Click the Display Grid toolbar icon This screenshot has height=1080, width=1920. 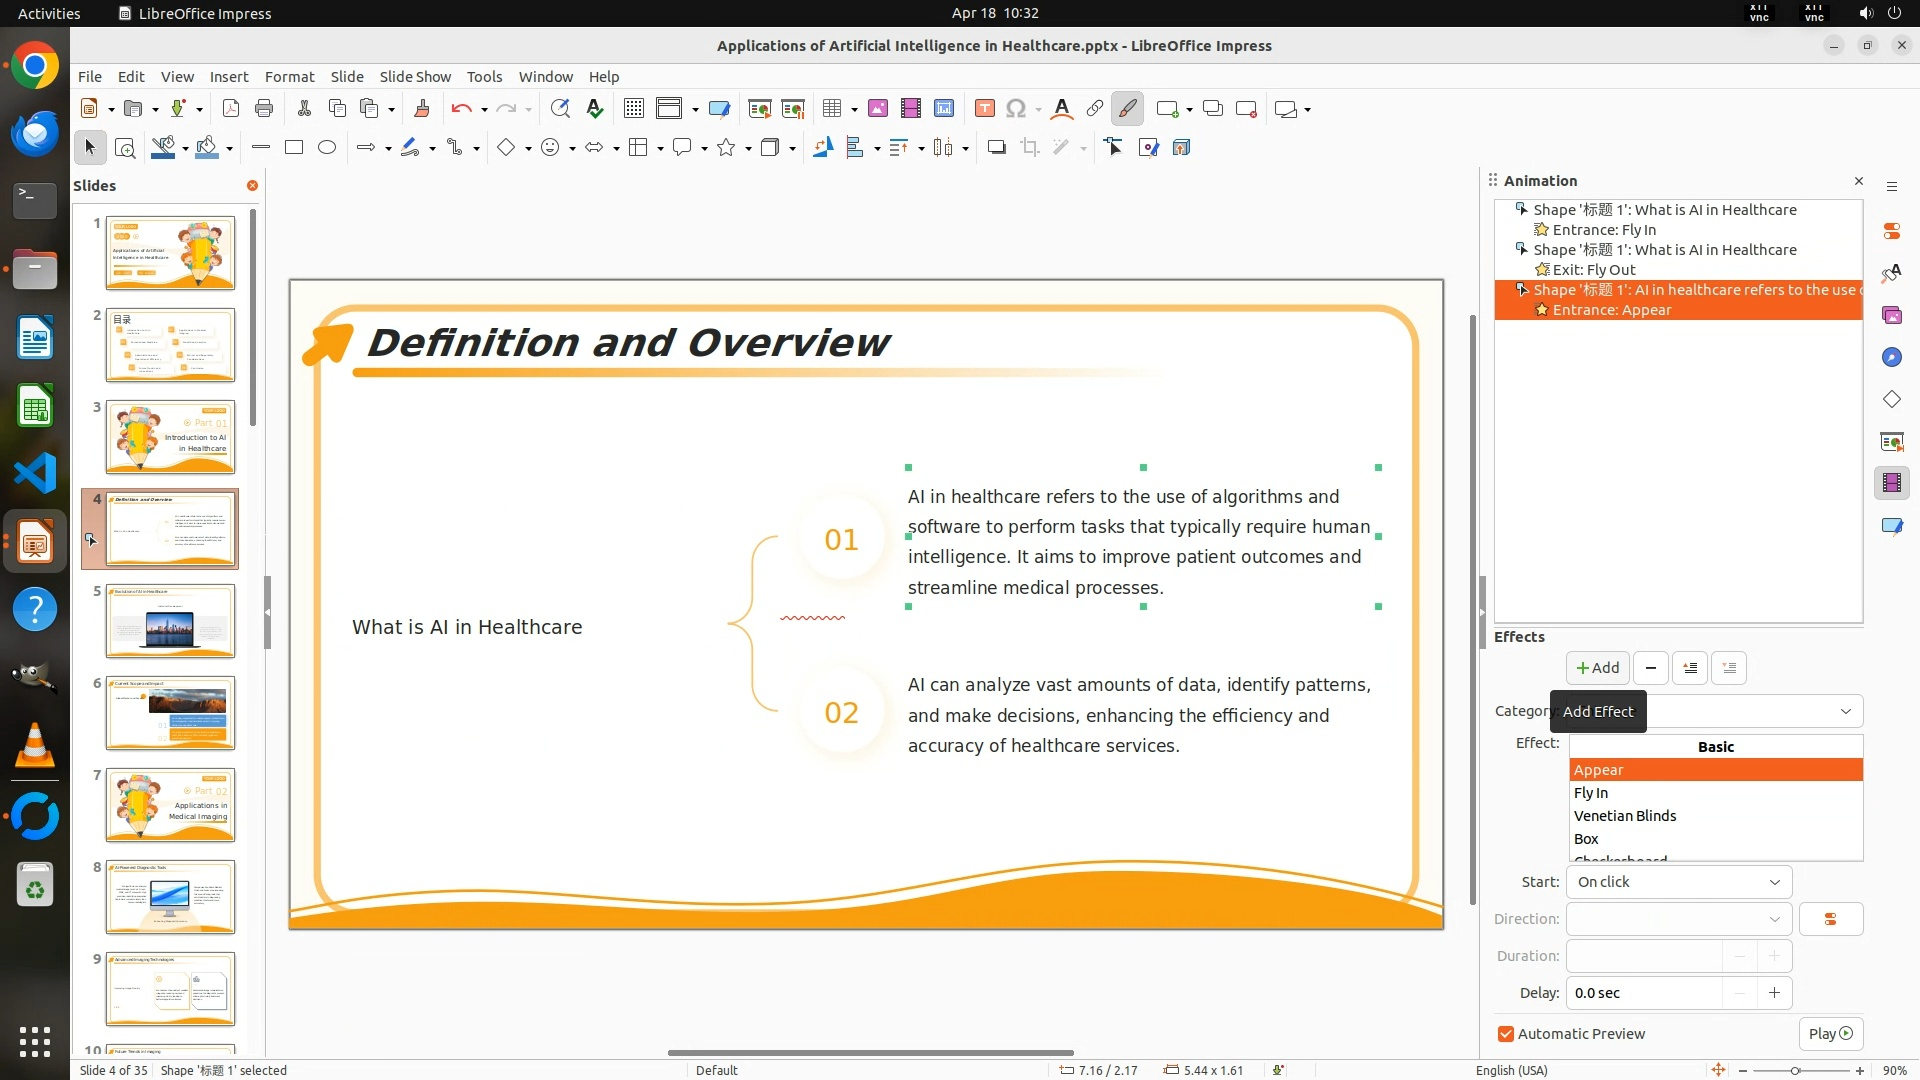pos(633,109)
